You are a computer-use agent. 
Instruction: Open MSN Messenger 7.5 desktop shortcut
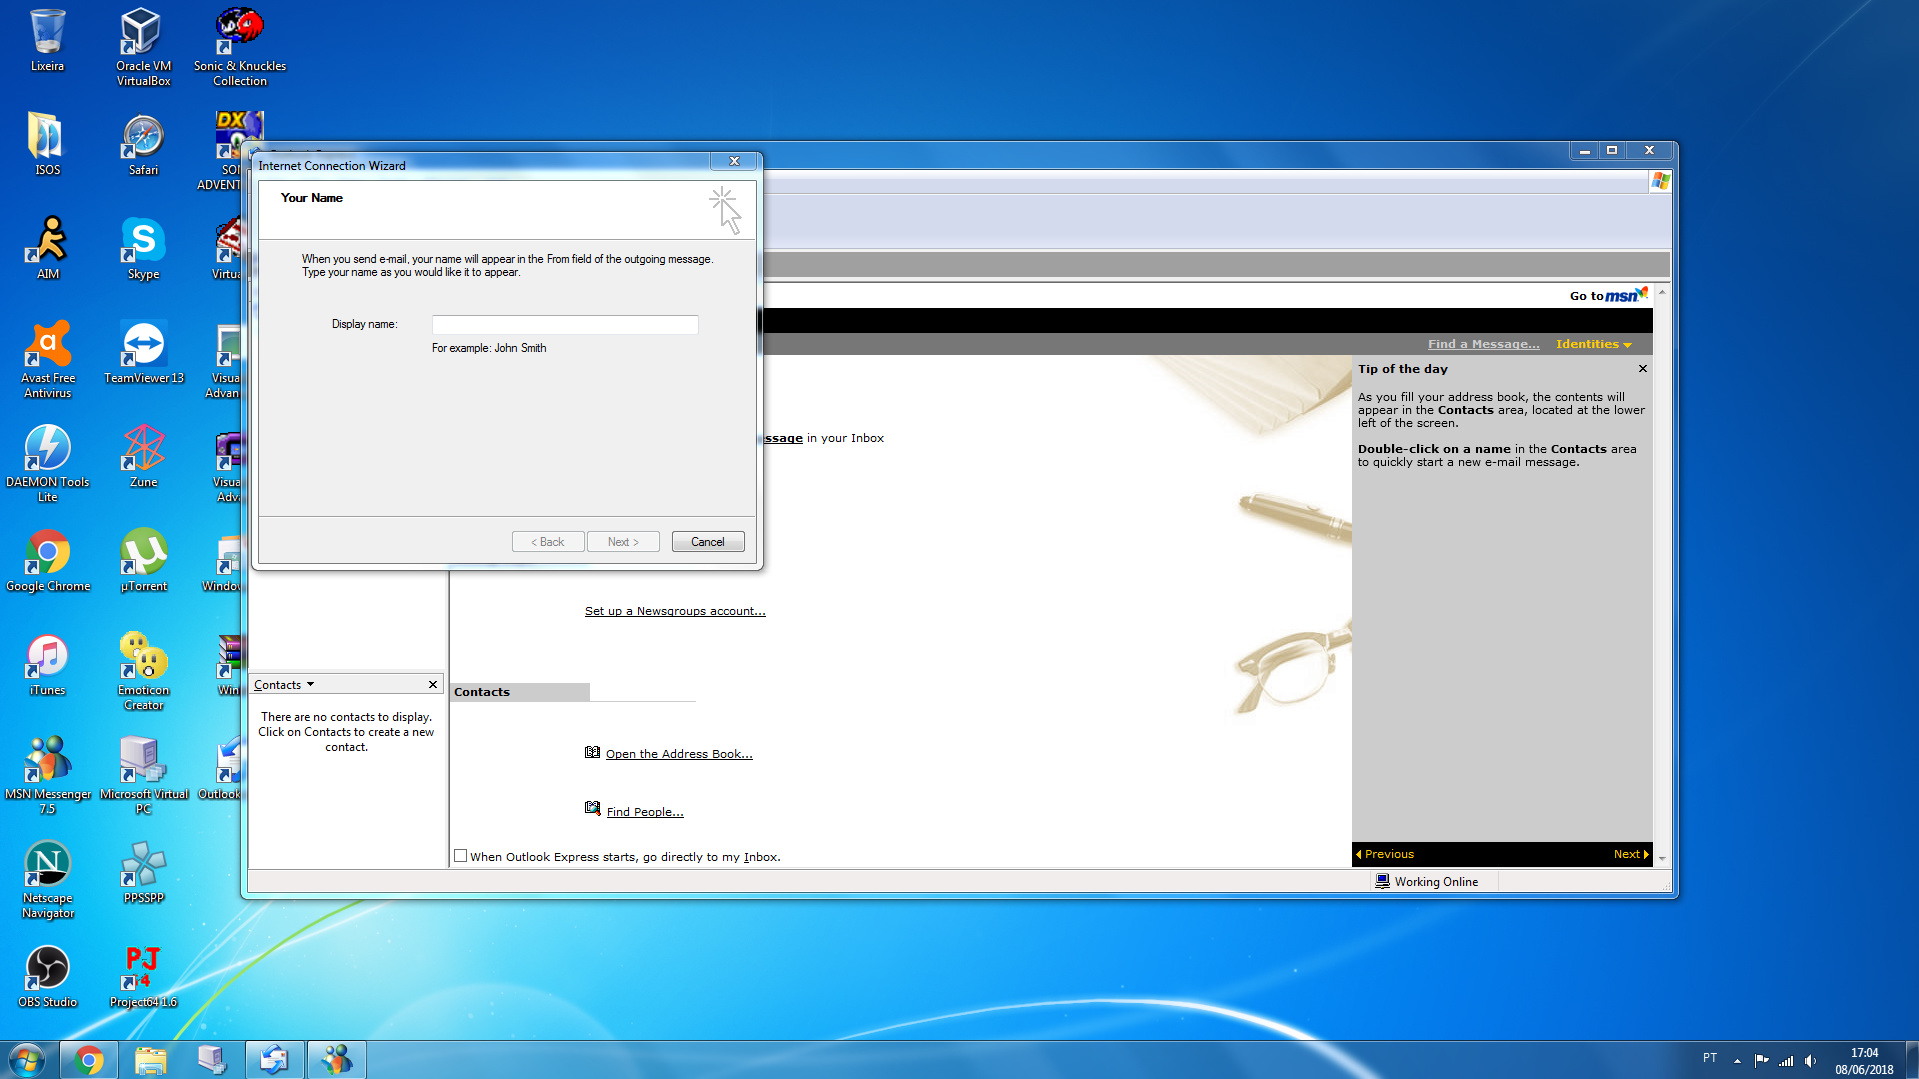click(47, 774)
